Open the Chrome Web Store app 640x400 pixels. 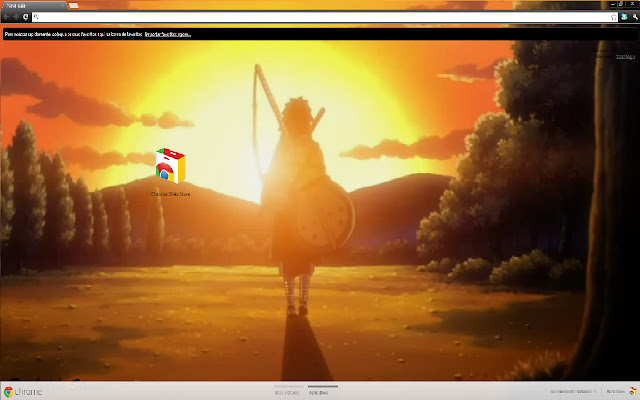(x=171, y=172)
